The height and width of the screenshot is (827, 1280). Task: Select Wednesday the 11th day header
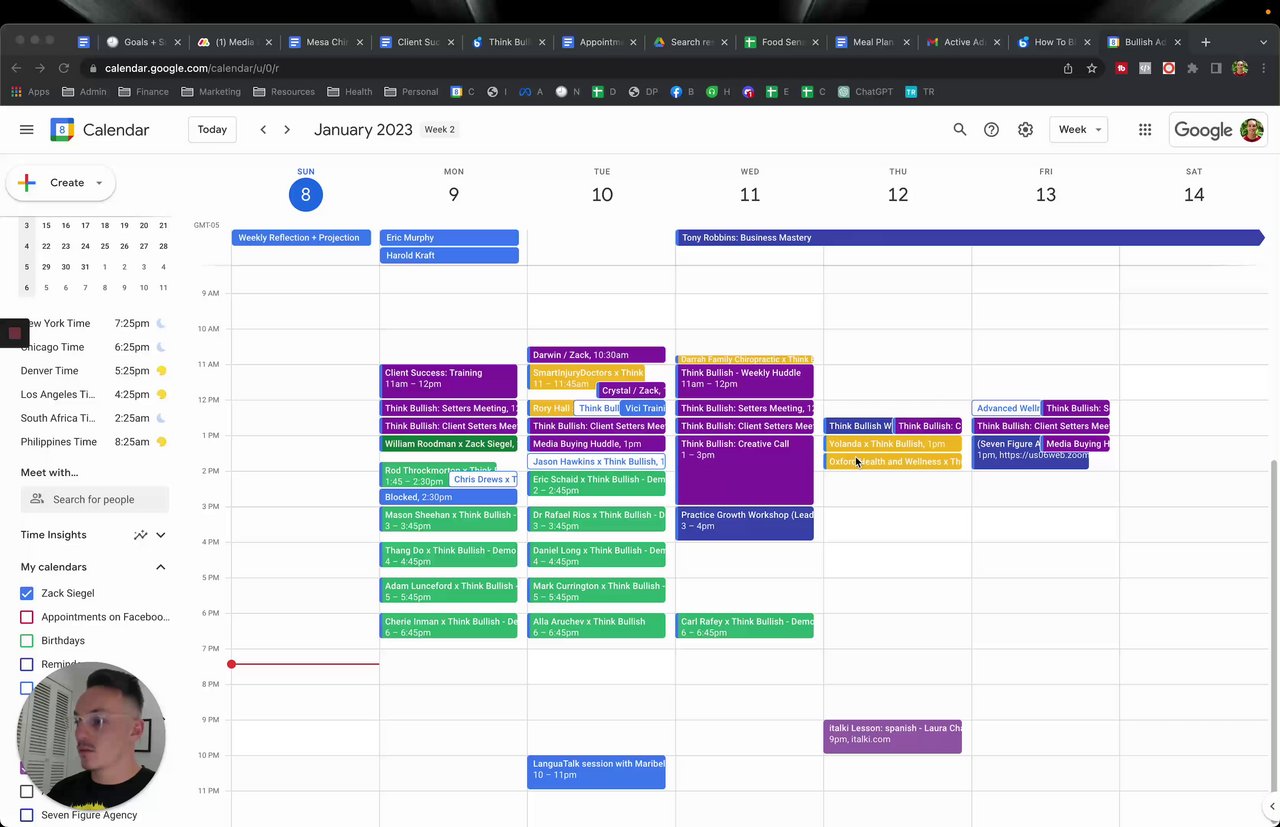[x=750, y=194]
